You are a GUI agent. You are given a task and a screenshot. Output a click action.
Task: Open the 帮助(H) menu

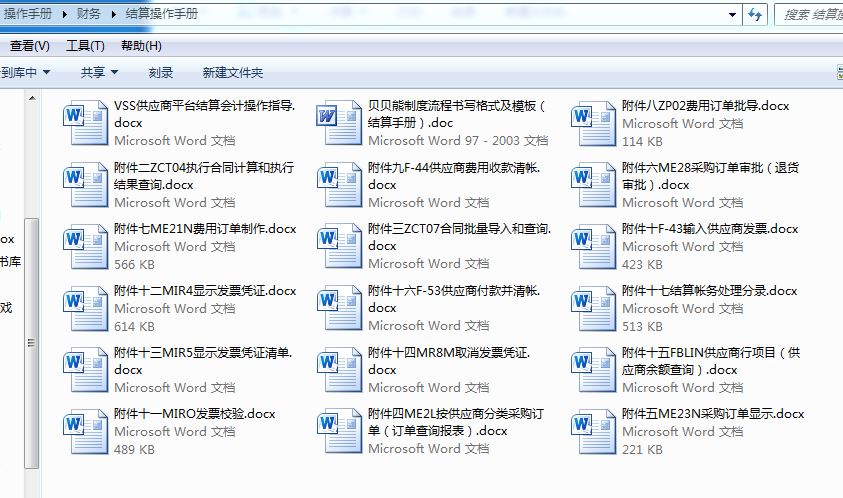tap(141, 46)
